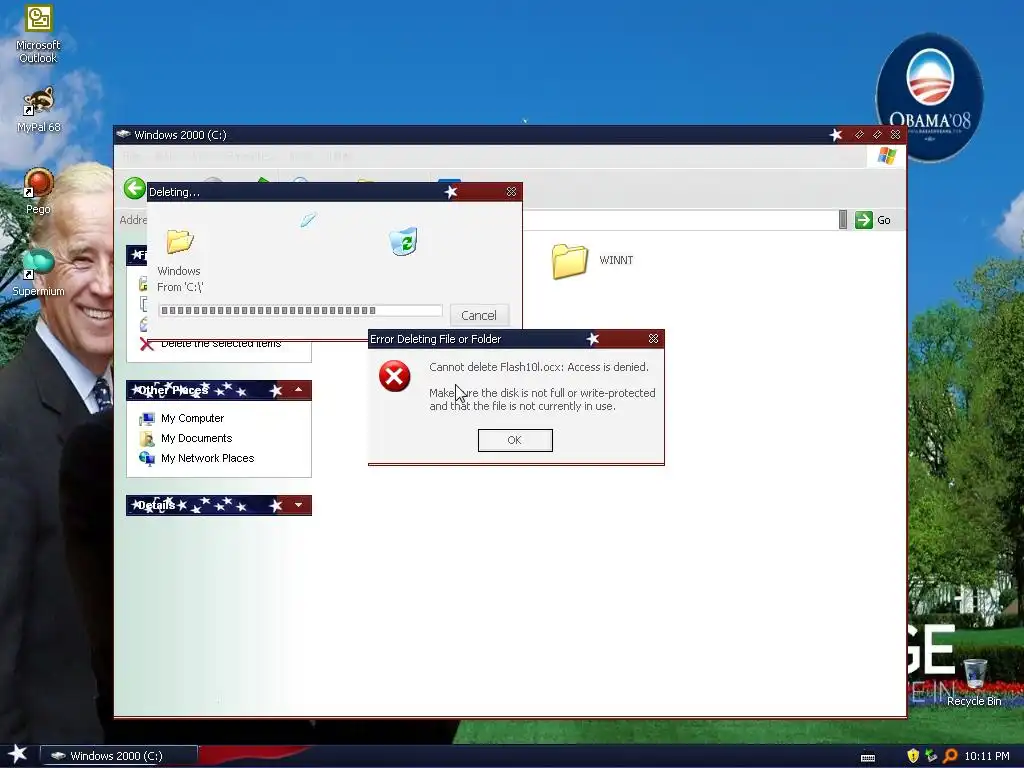The image size is (1024, 768).
Task: Click the green Go arrow icon
Action: (863, 220)
